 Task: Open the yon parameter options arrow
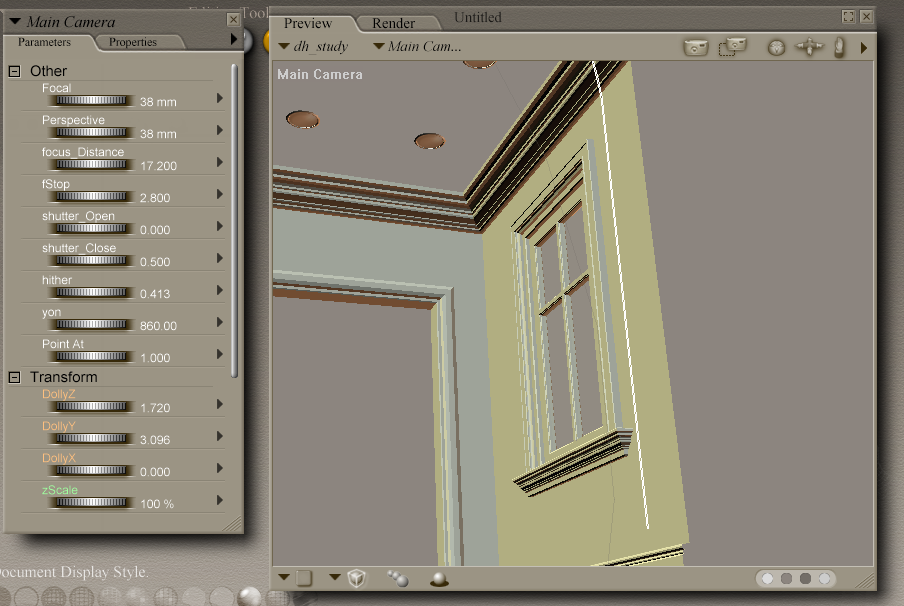click(x=220, y=322)
